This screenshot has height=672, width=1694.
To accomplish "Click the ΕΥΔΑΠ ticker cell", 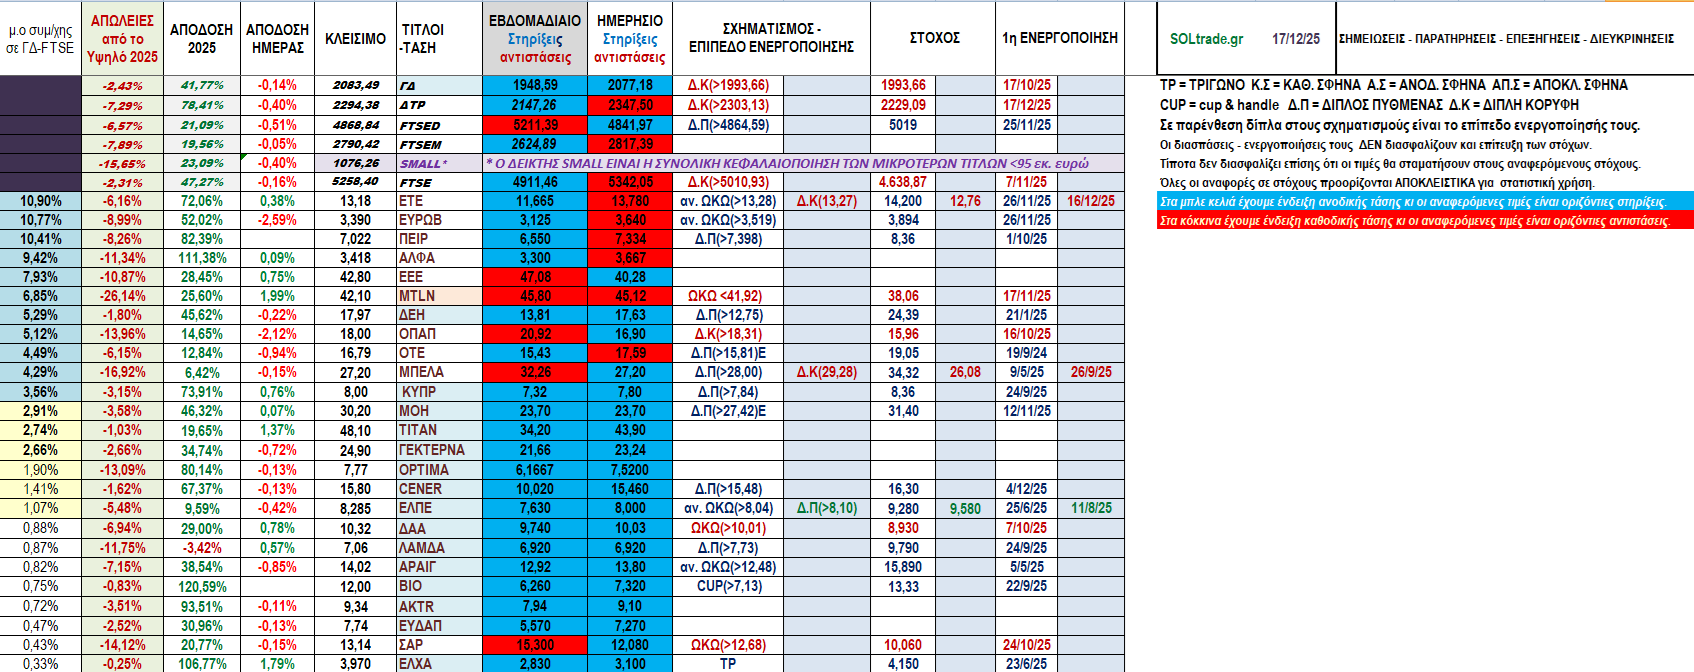I will [x=438, y=626].
